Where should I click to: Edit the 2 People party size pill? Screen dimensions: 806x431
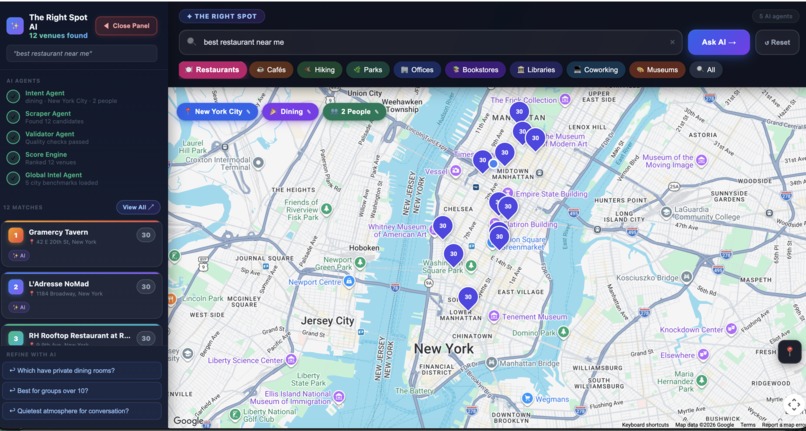pyautogui.click(x=354, y=112)
